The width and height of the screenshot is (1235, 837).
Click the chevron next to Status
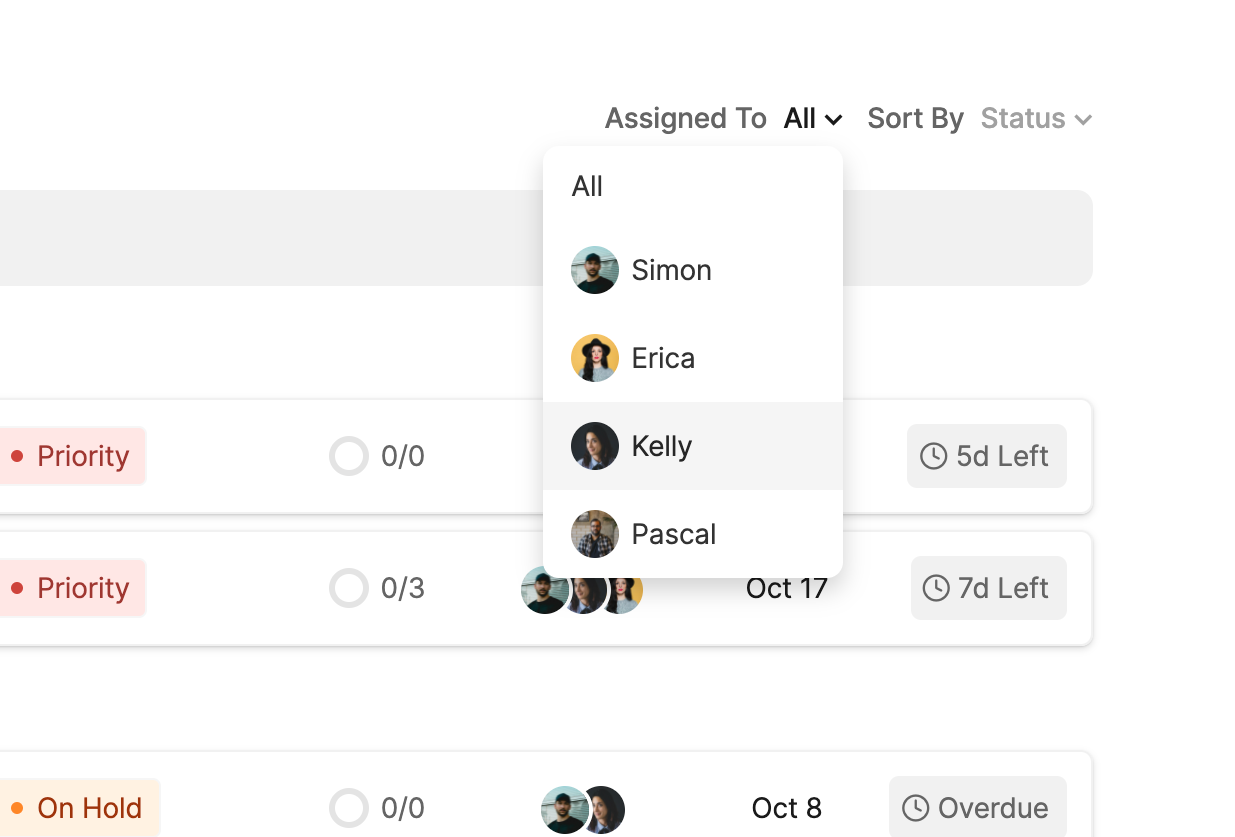pyautogui.click(x=1082, y=120)
